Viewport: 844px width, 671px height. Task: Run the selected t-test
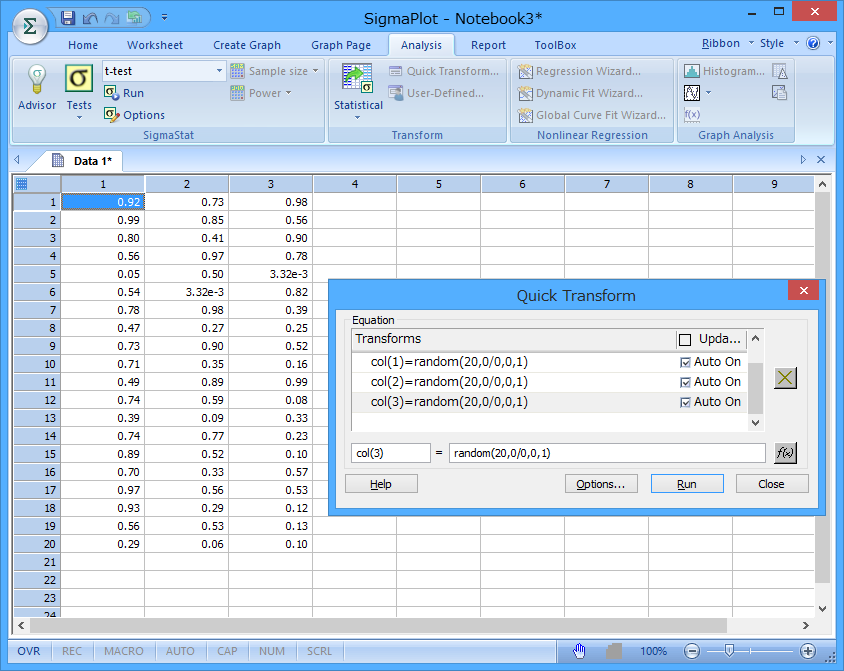tap(124, 93)
